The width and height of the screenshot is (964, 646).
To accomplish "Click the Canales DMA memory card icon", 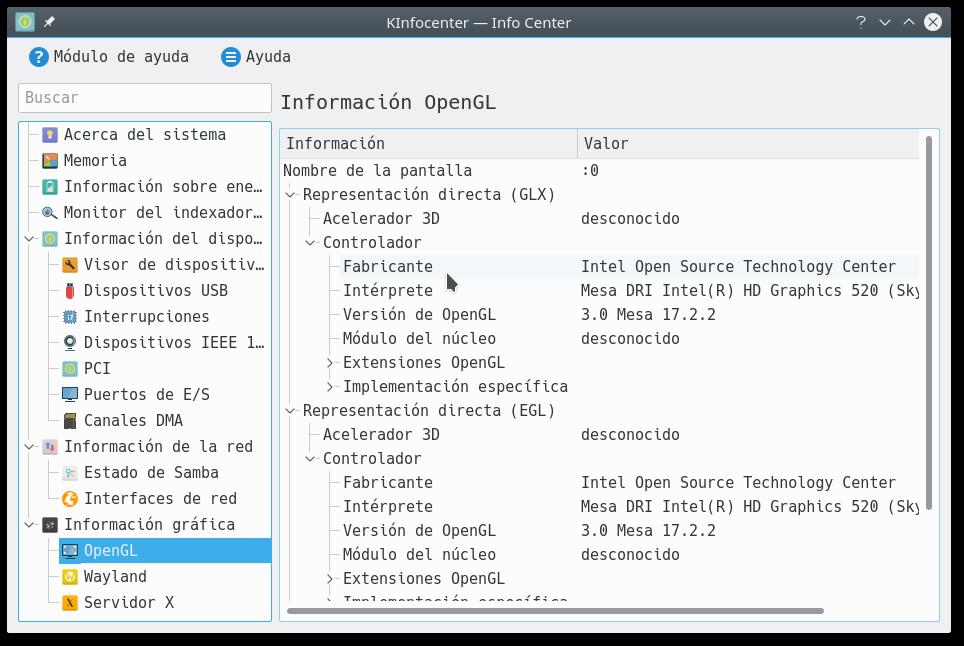I will (69, 420).
